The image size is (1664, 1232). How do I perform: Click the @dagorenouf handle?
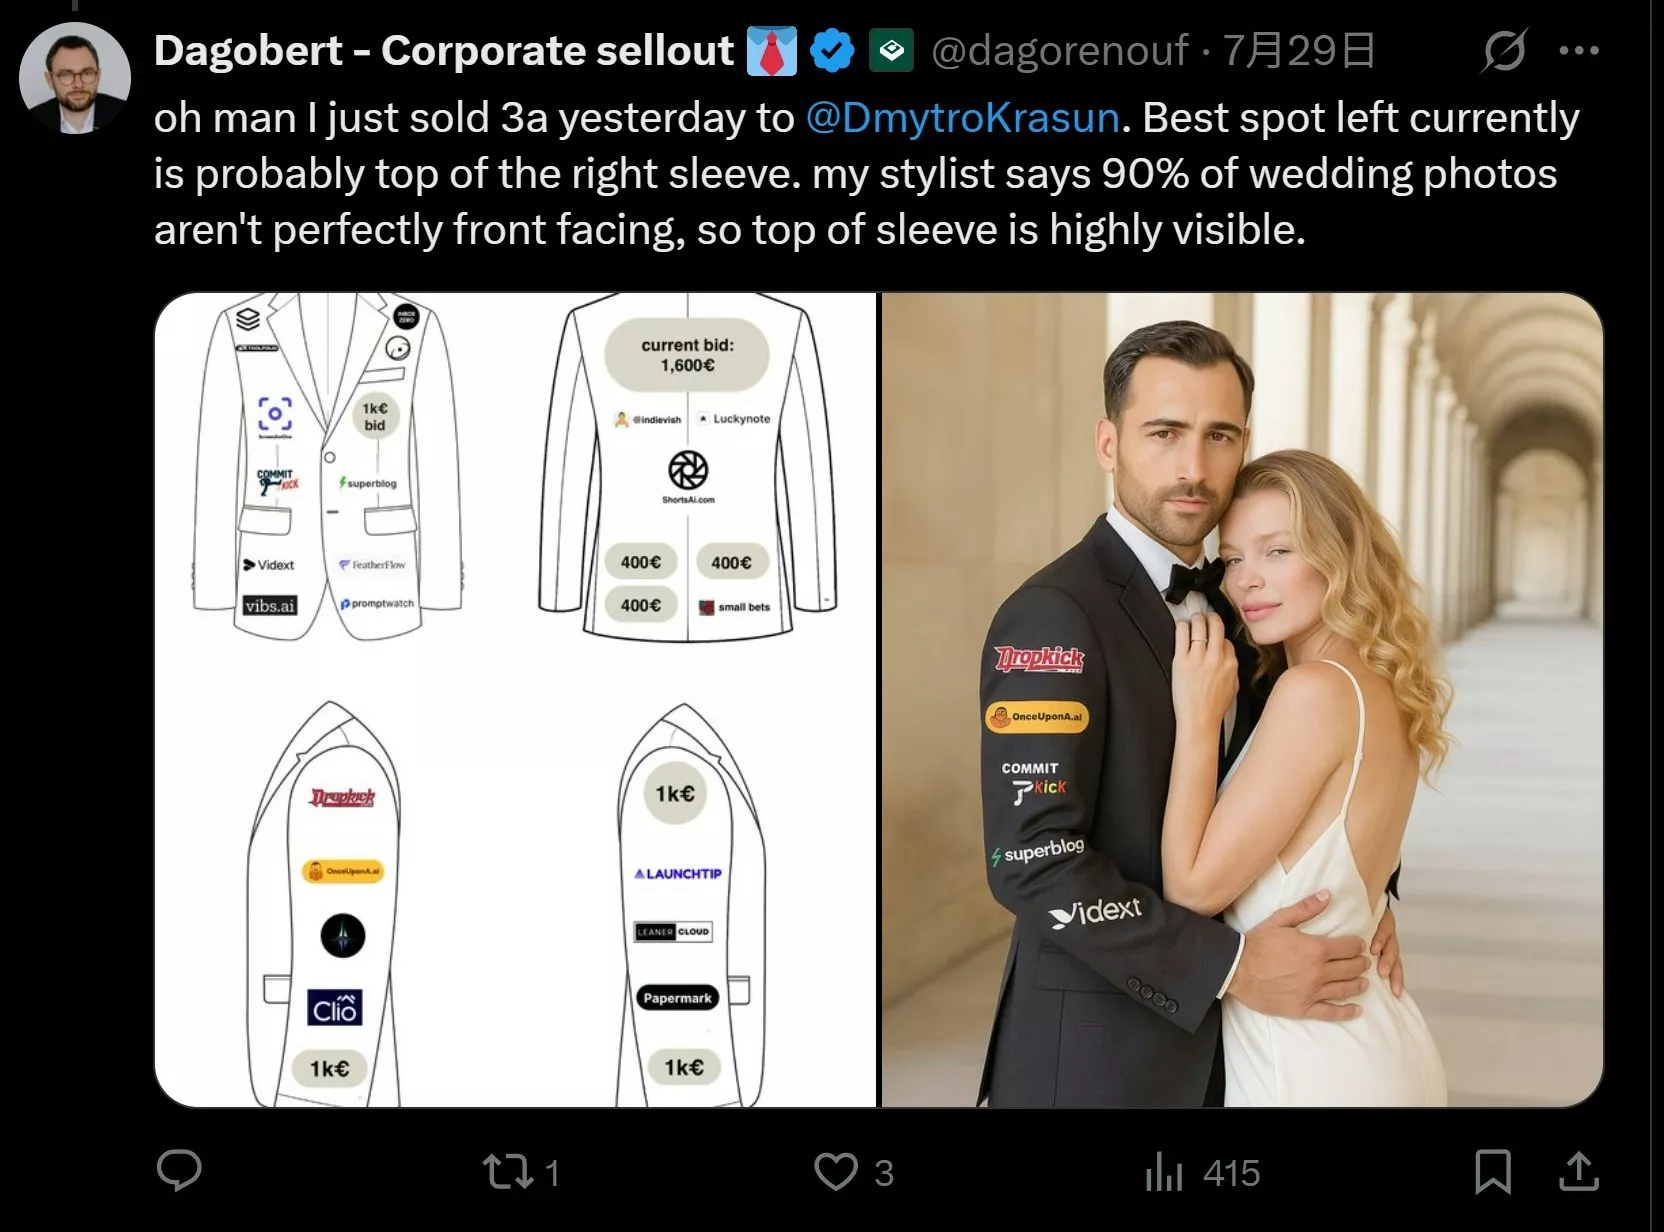click(x=1060, y=51)
